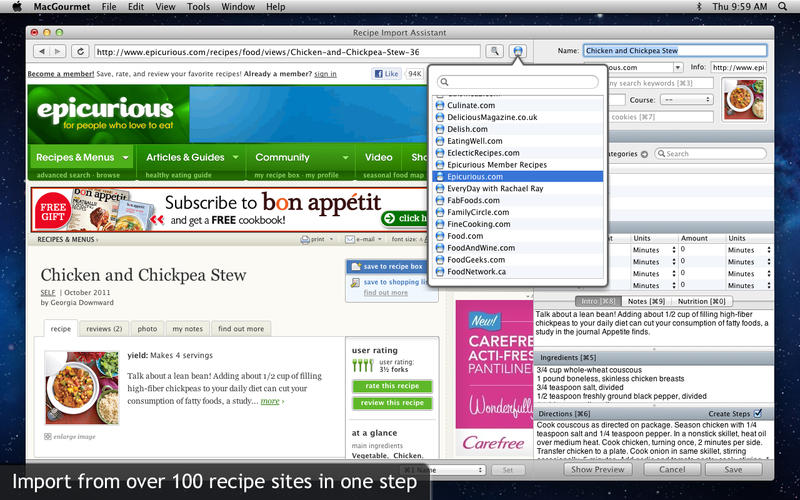Toggle the Create Steps checkbox

[x=758, y=413]
